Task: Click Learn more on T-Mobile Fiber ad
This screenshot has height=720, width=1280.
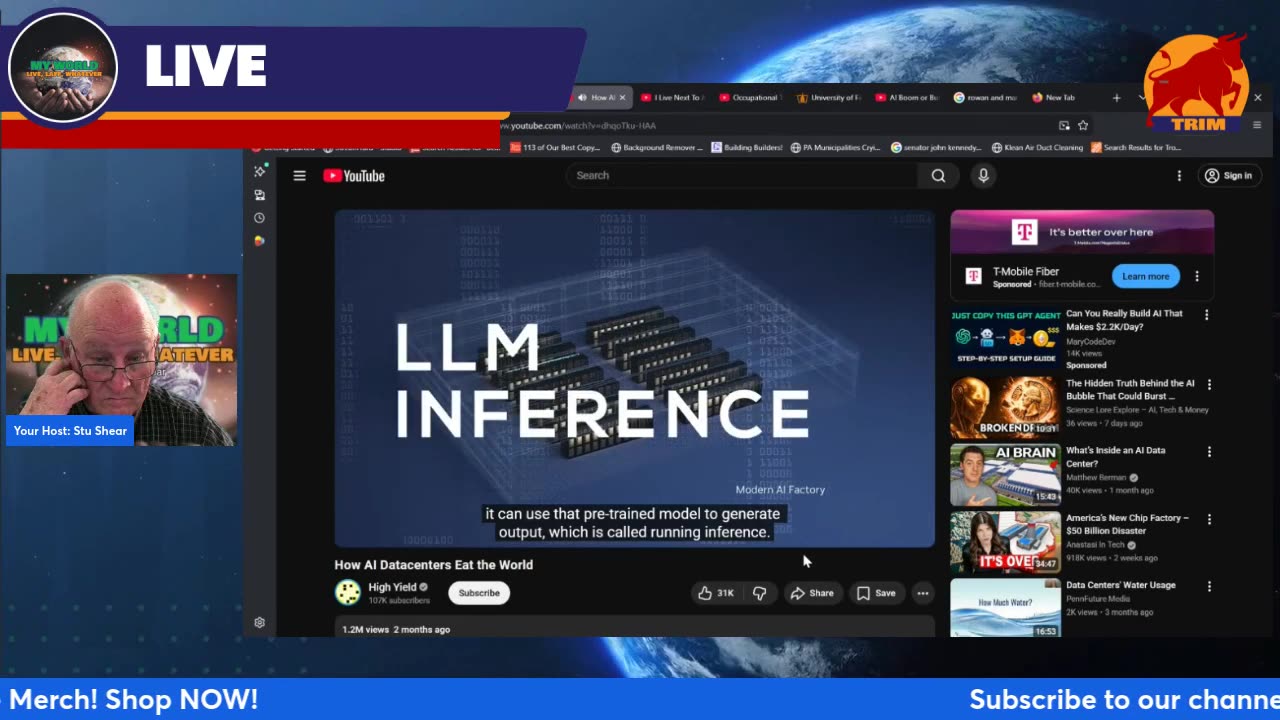Action: tap(1145, 276)
